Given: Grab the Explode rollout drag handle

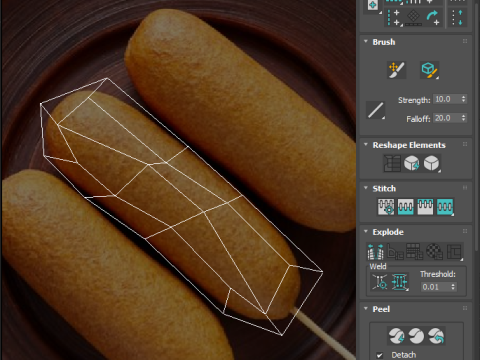Looking at the screenshot, I should point(465,231).
